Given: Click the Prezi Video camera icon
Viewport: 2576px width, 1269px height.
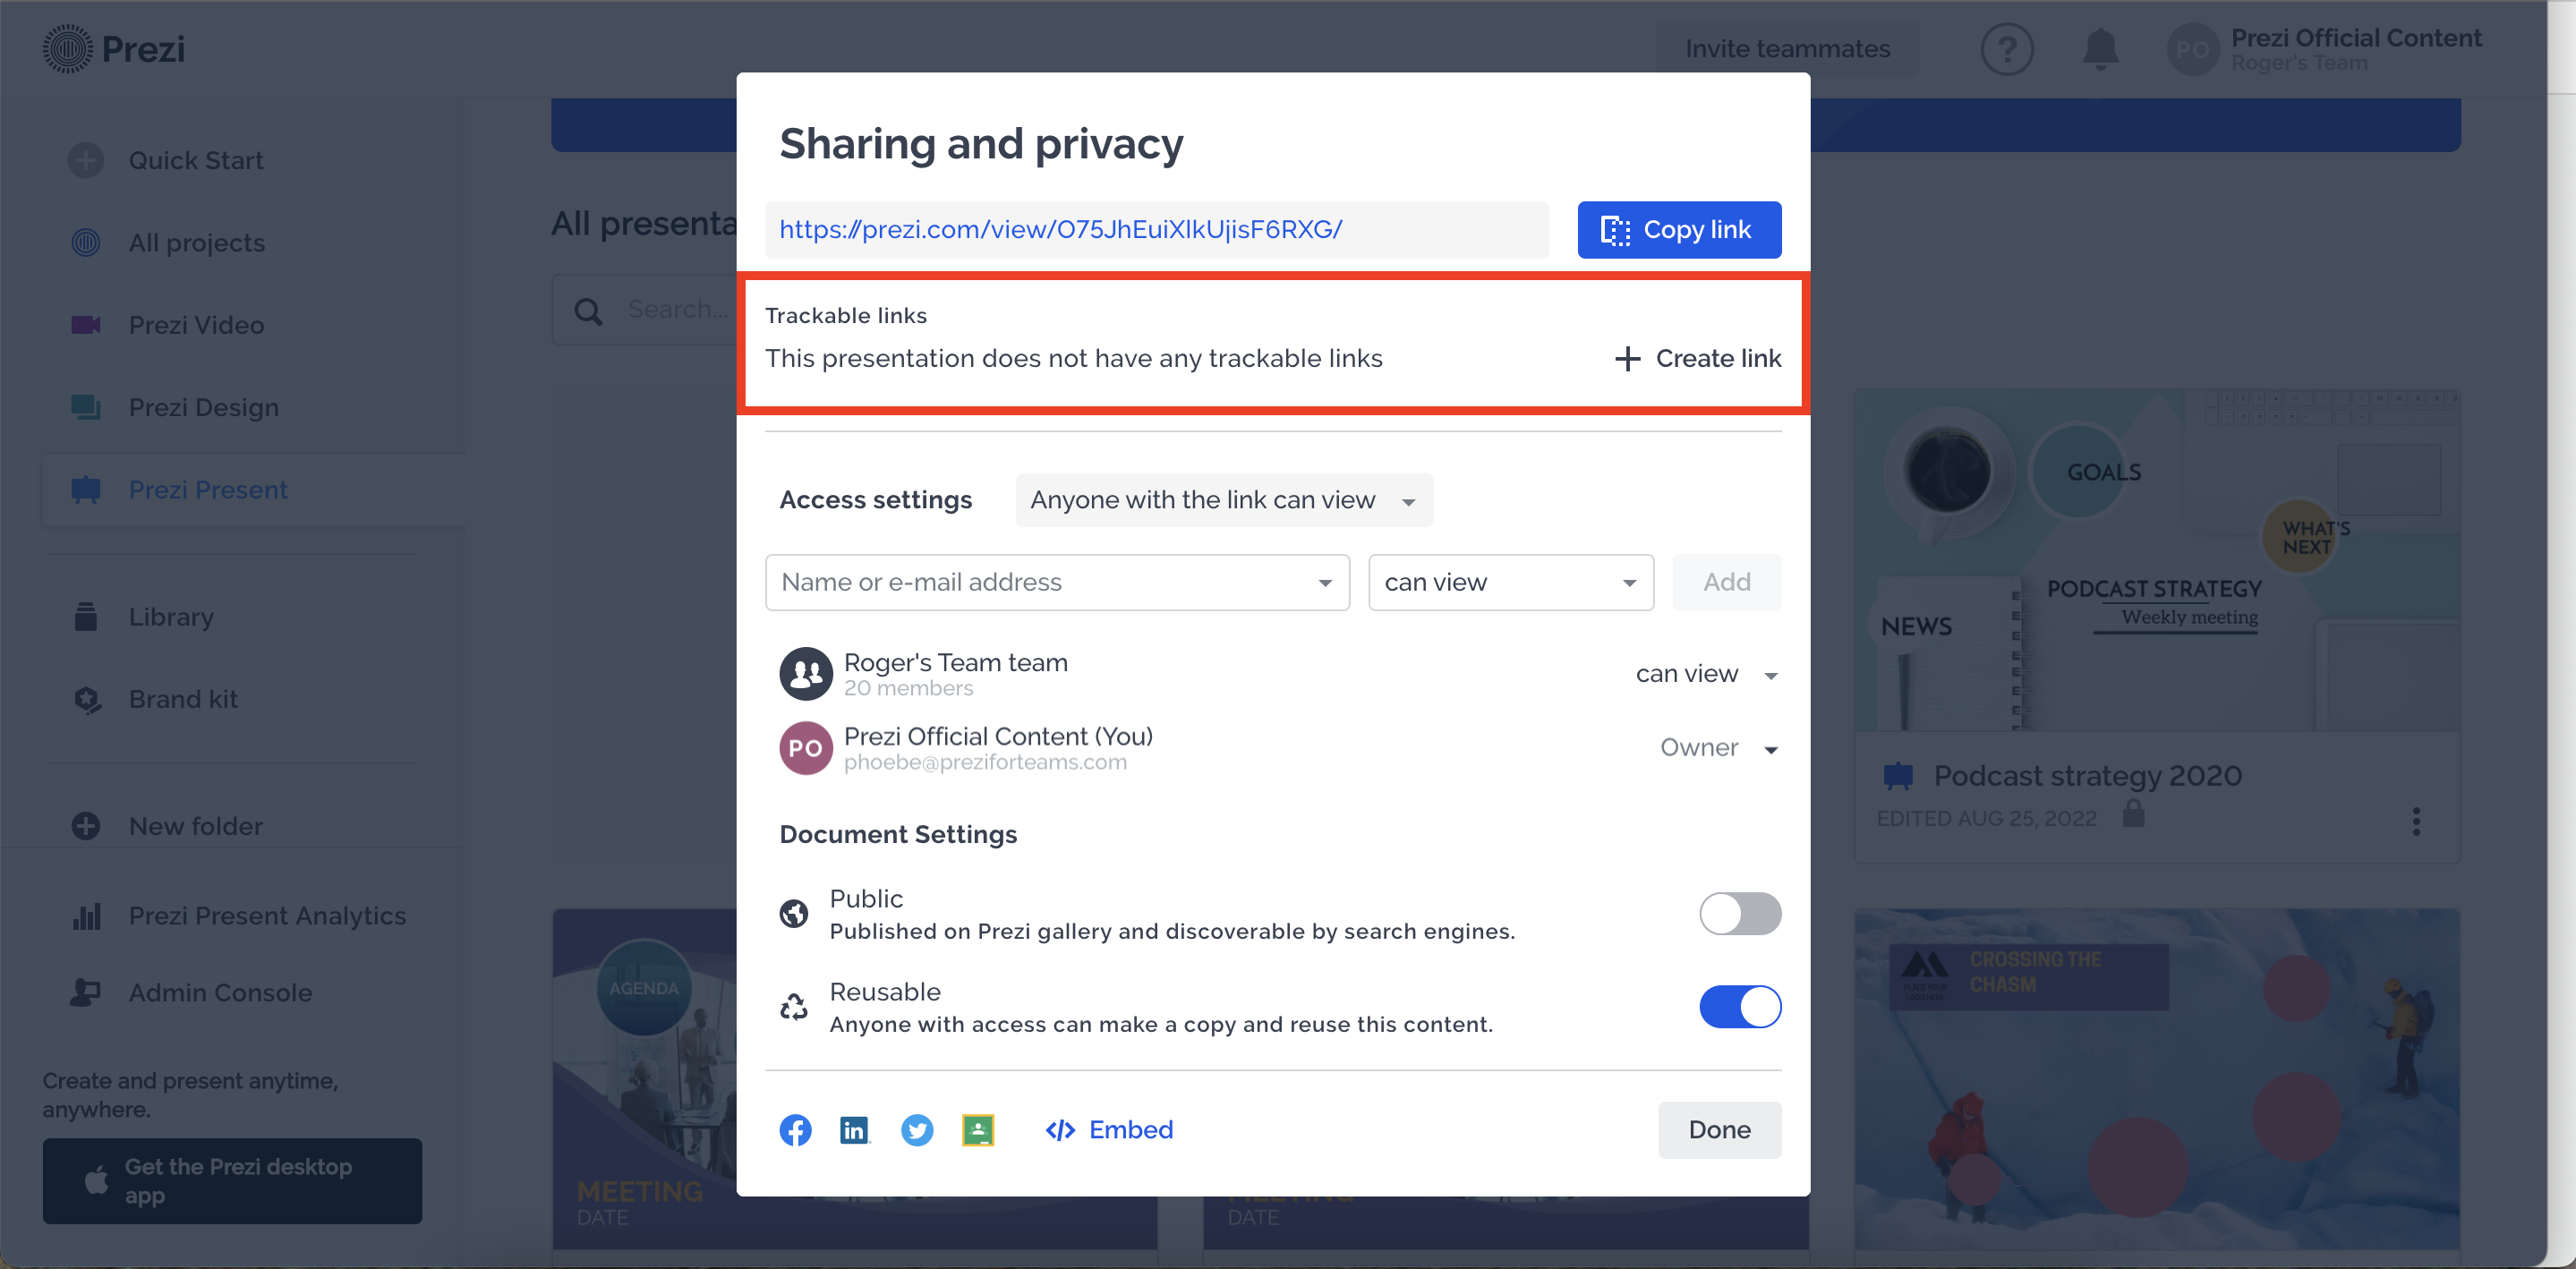Looking at the screenshot, I should coord(86,325).
